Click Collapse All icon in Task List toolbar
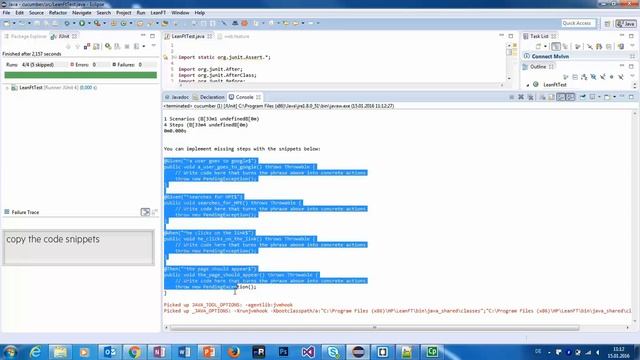Viewport: 640px width, 360px height. click(609, 47)
